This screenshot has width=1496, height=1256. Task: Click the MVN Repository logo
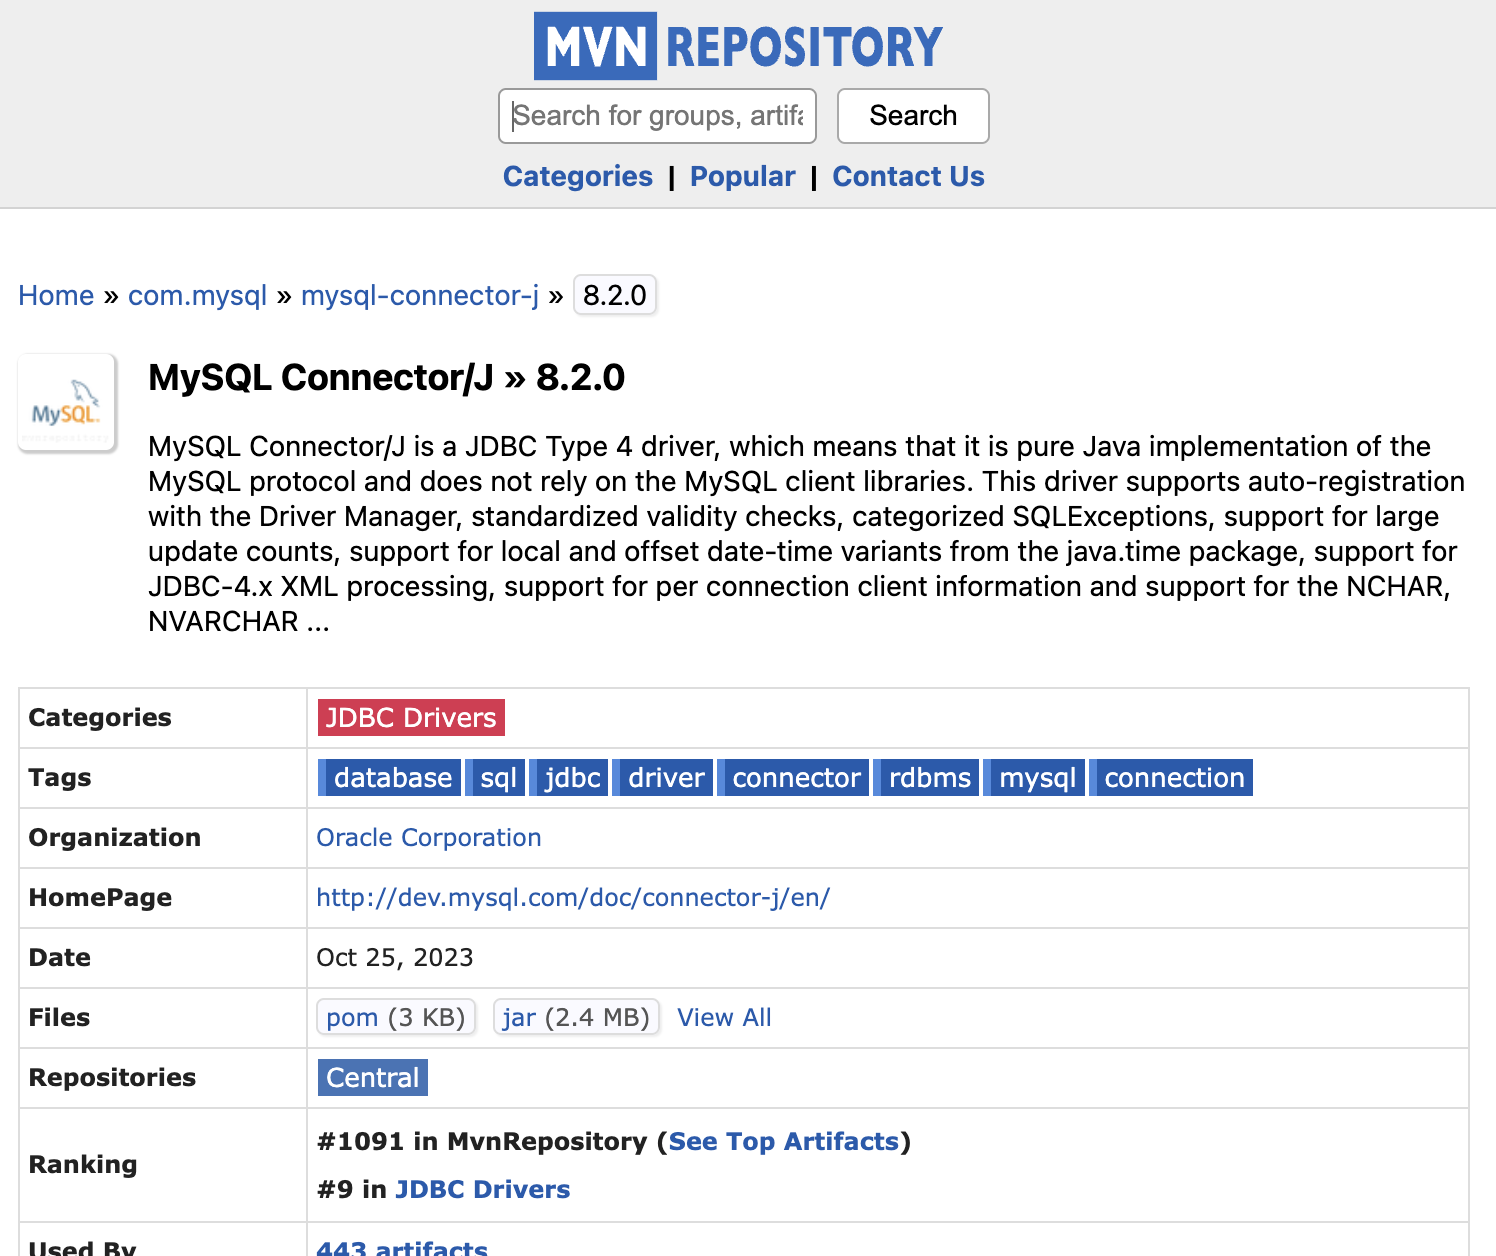point(738,46)
